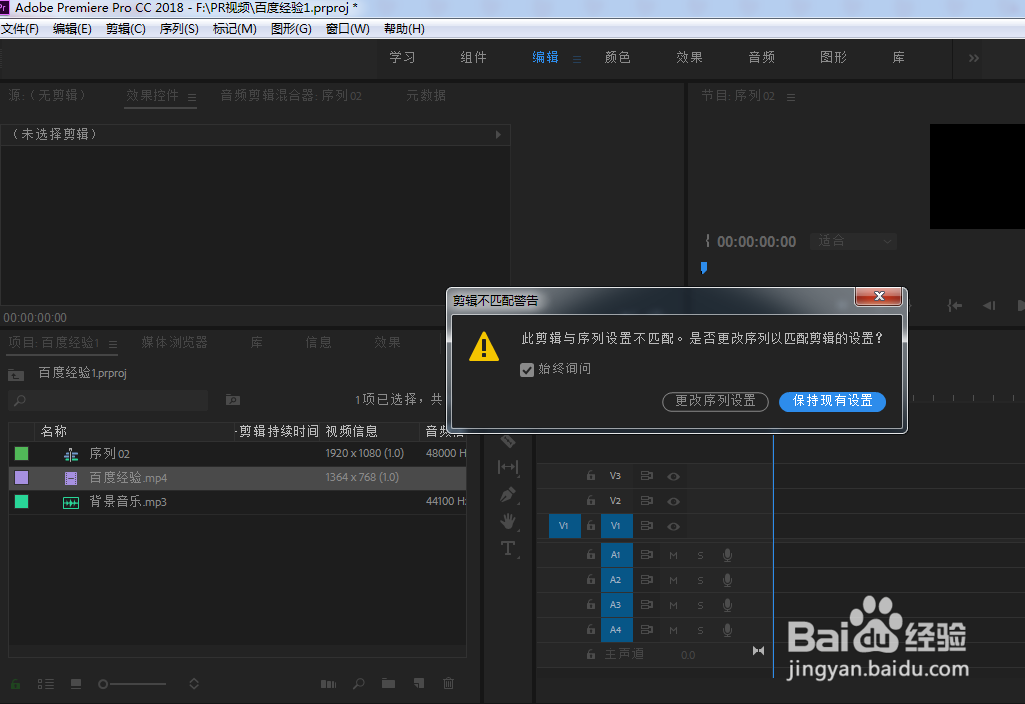
Task: Click the expand icon on master track row
Action: coord(758,651)
